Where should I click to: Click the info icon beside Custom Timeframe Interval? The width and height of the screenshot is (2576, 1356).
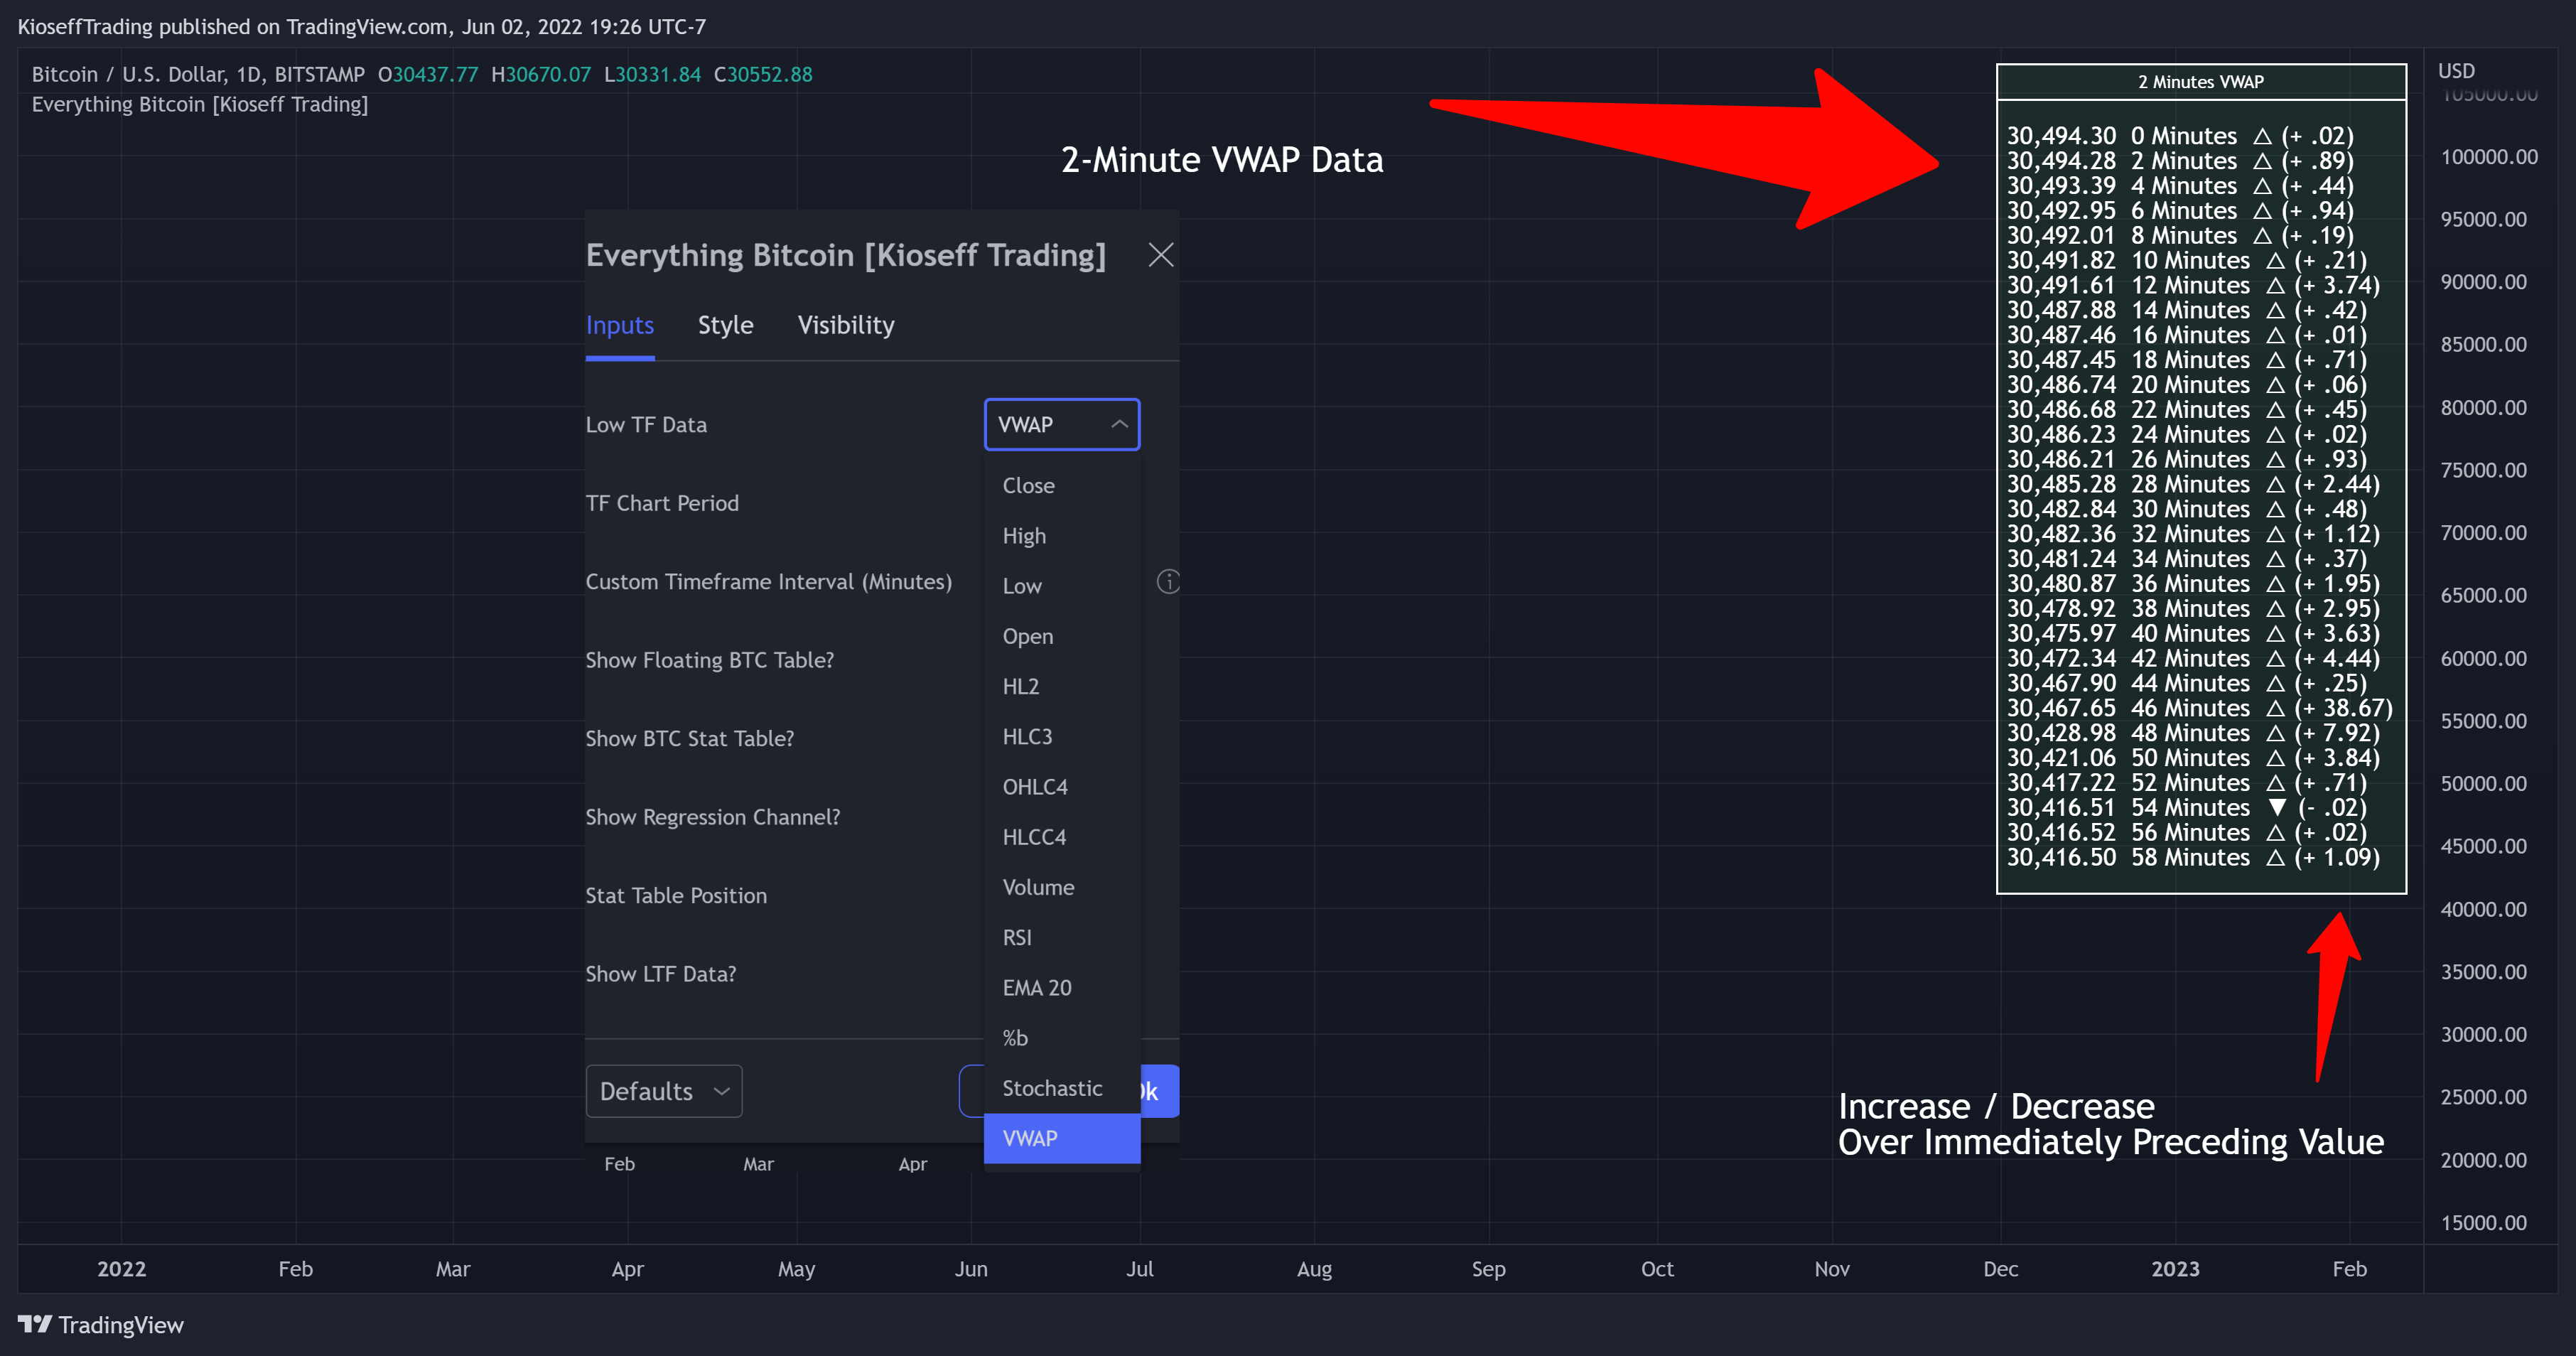[1168, 581]
